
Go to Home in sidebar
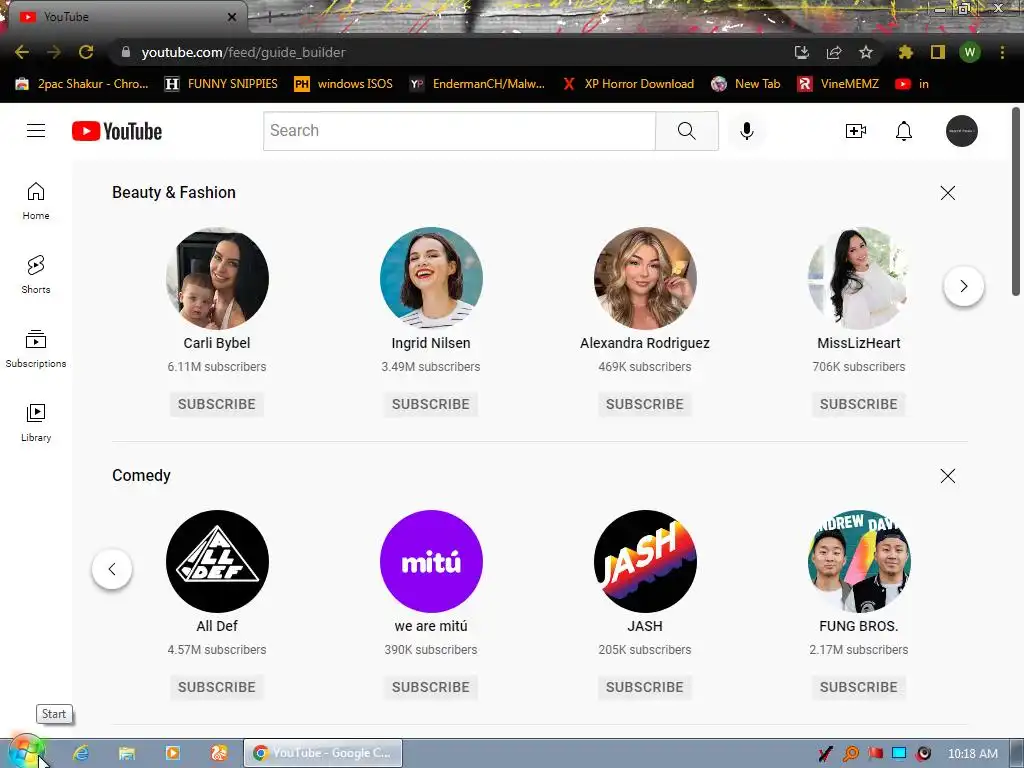pyautogui.click(x=36, y=200)
